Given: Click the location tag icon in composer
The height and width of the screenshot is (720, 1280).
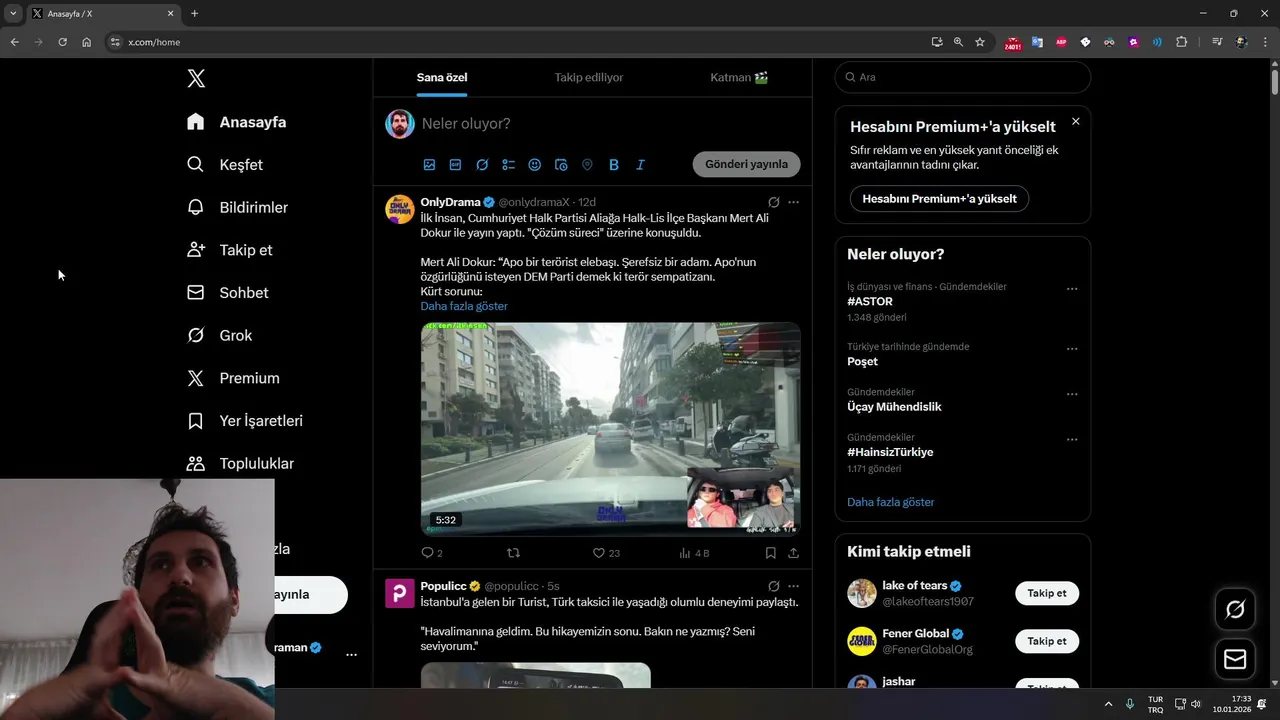Looking at the screenshot, I should click(x=587, y=165).
